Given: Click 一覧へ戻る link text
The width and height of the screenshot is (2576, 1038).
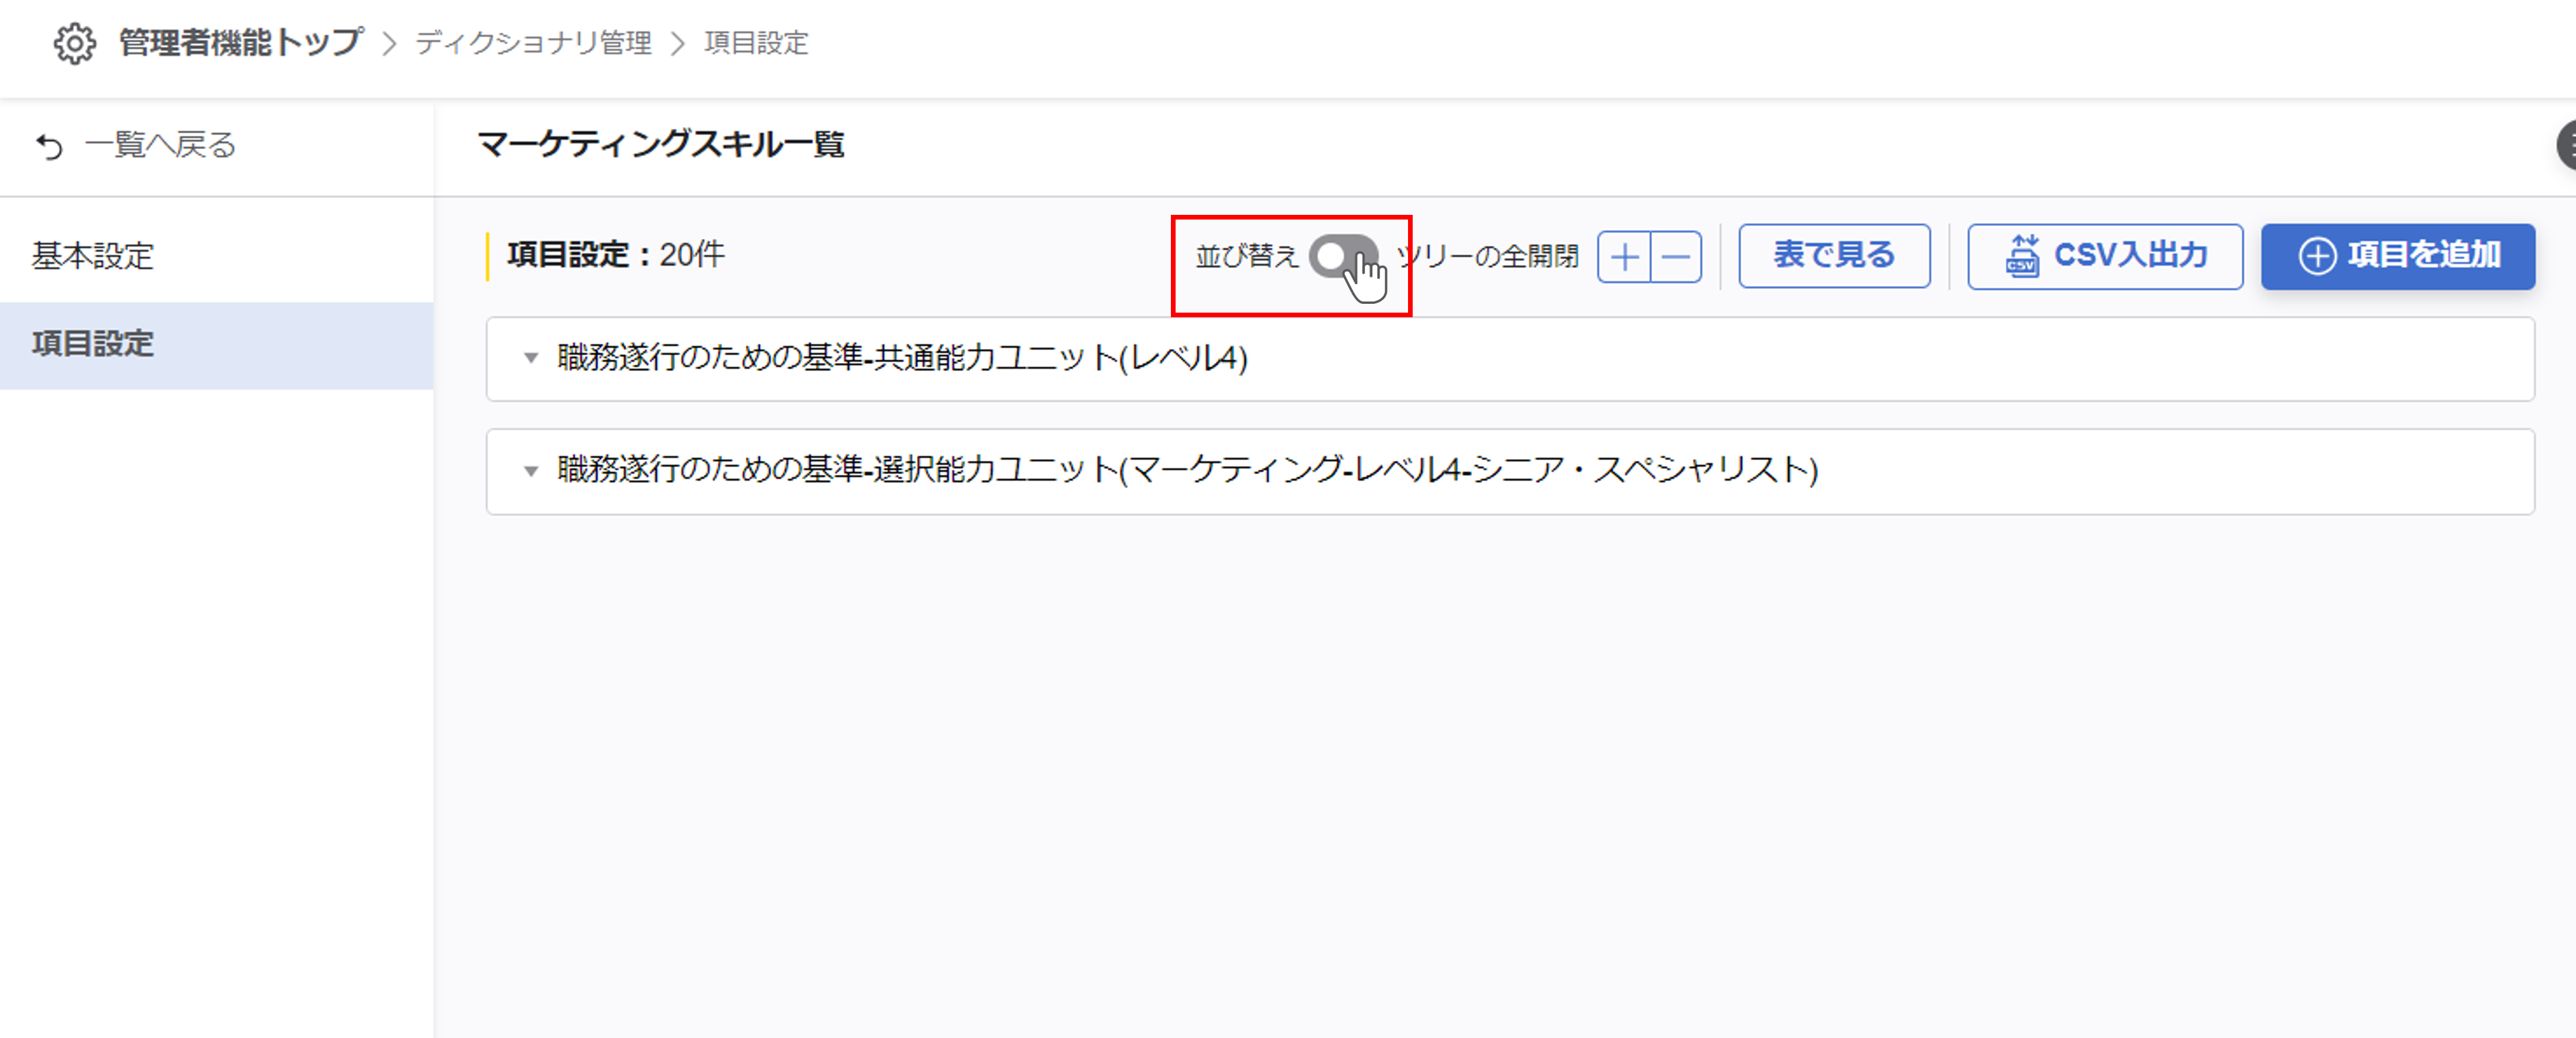Looking at the screenshot, I should pyautogui.click(x=160, y=145).
